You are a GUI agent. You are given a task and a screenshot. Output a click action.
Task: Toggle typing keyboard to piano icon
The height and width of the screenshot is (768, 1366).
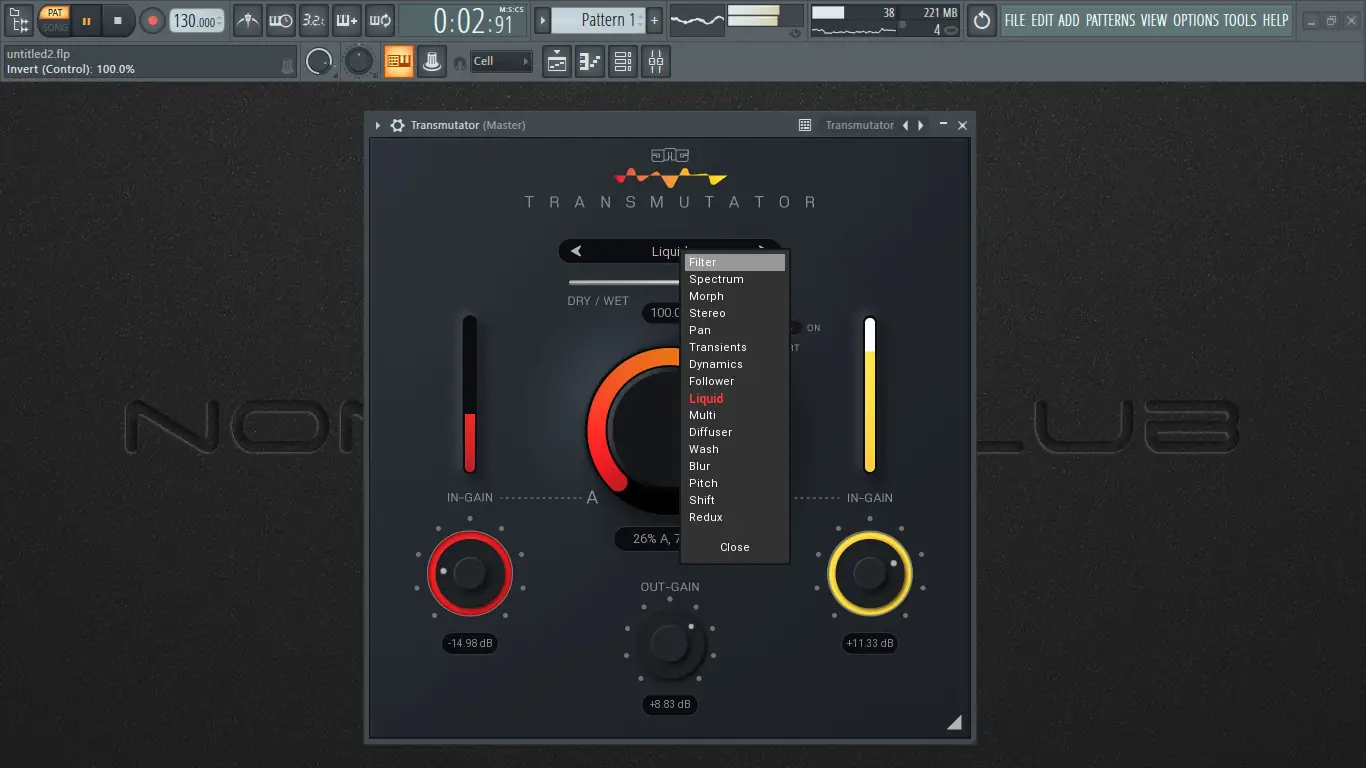(x=399, y=62)
